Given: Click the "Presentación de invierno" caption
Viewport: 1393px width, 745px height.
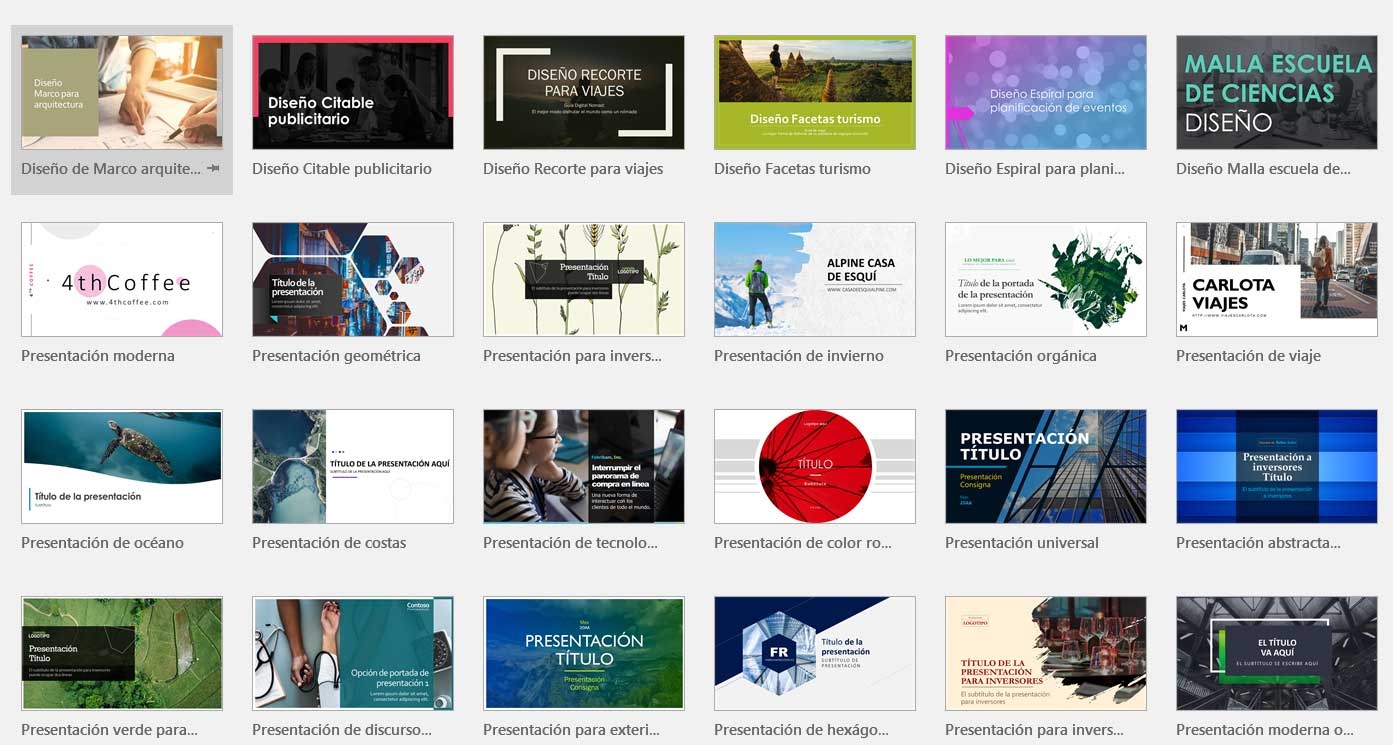Looking at the screenshot, I should tap(799, 356).
